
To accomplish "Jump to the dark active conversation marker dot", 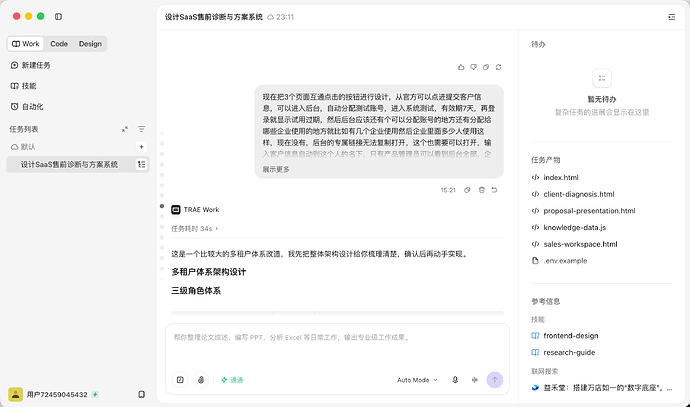I will [162, 206].
